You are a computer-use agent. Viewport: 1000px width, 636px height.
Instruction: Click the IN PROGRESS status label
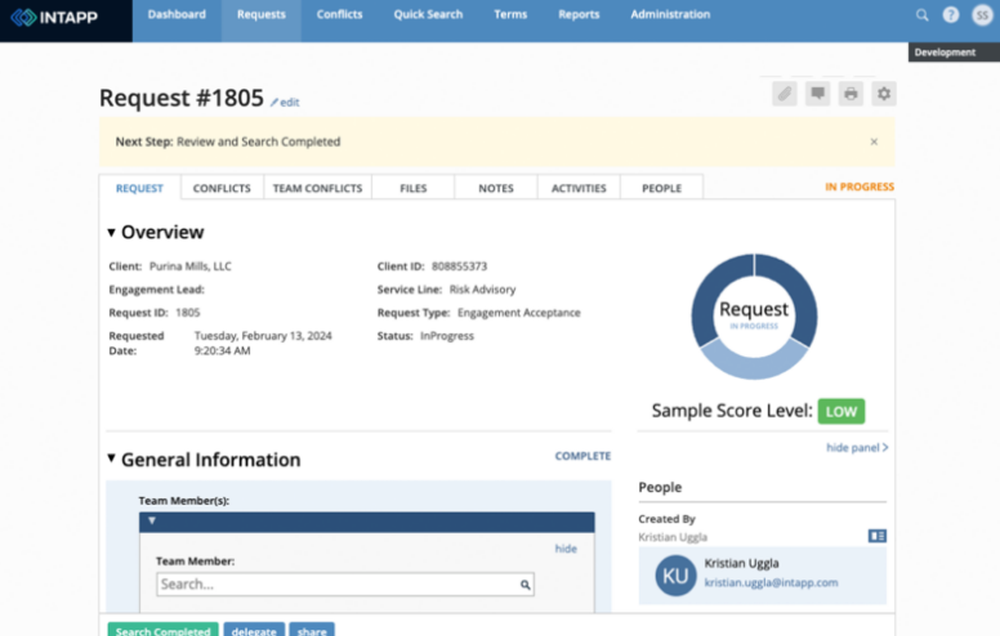[859, 187]
